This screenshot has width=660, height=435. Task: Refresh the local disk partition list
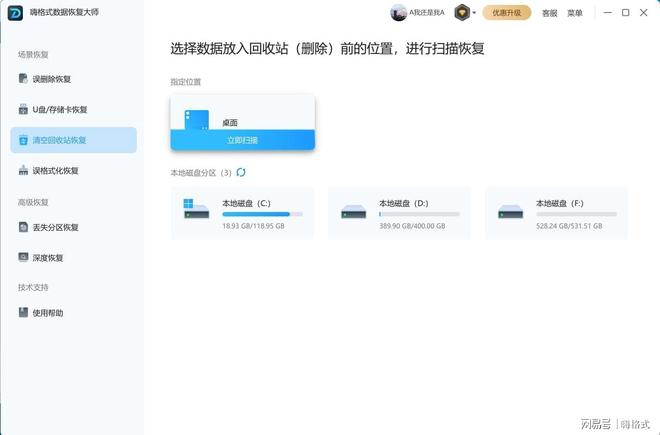pyautogui.click(x=241, y=172)
